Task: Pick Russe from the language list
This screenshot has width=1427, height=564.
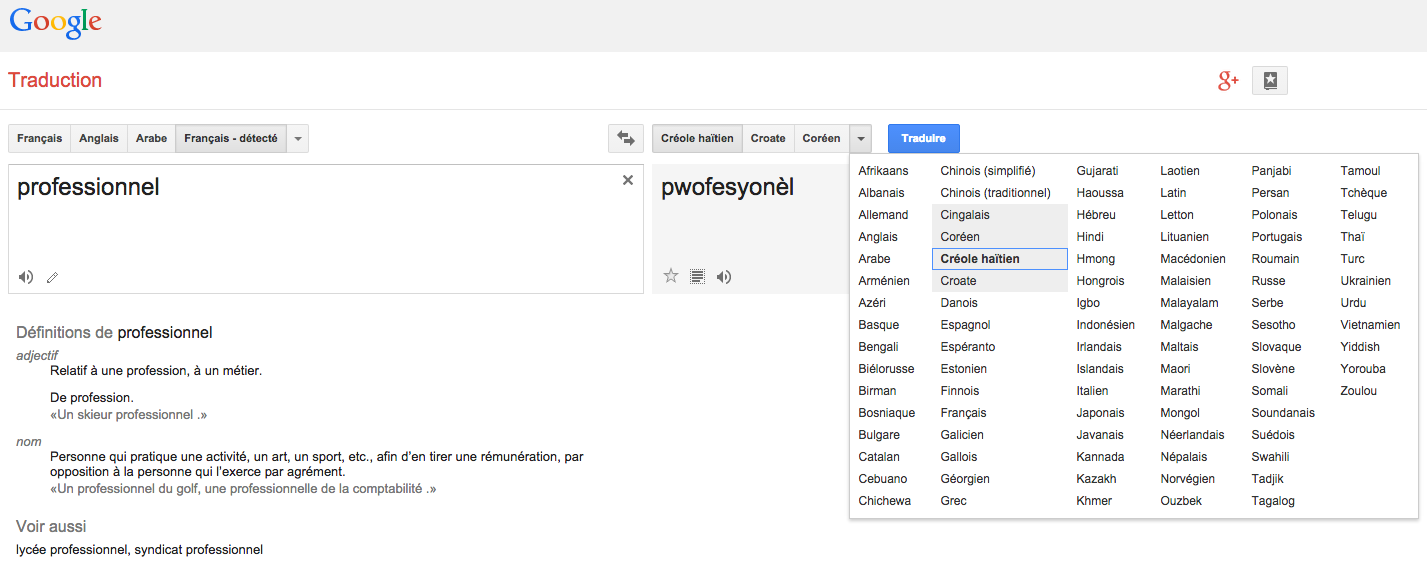Action: [1268, 281]
